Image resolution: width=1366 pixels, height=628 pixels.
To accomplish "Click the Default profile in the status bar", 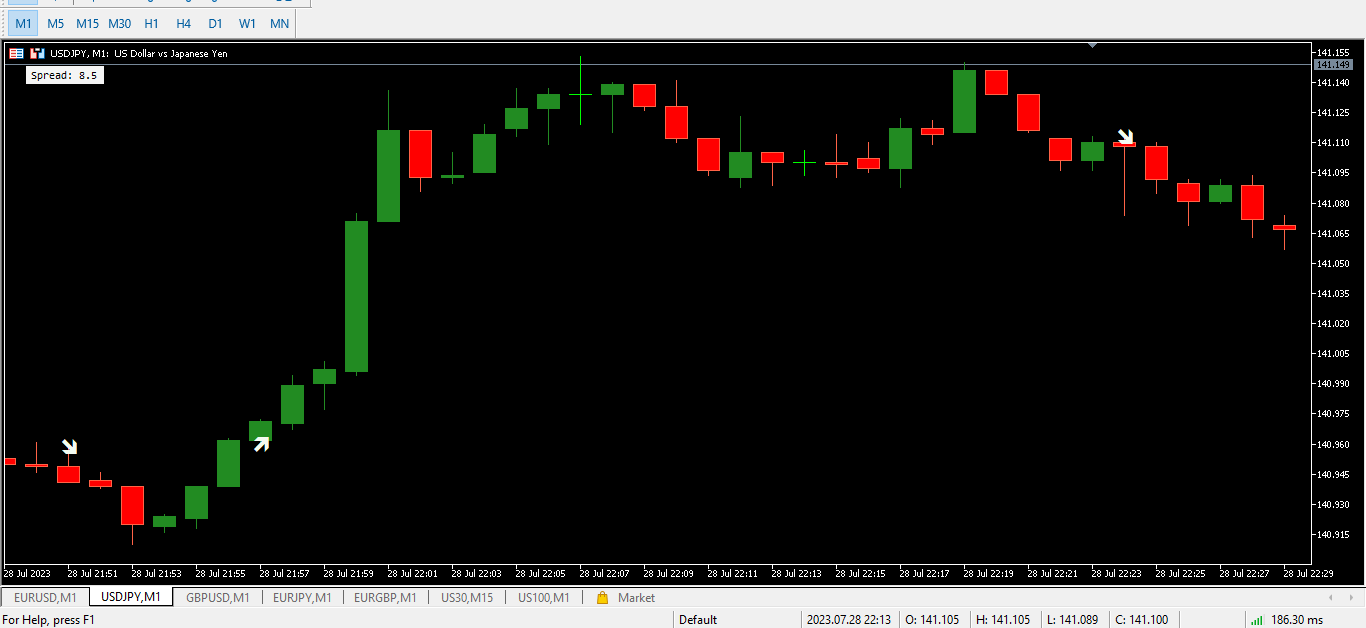I will (696, 619).
